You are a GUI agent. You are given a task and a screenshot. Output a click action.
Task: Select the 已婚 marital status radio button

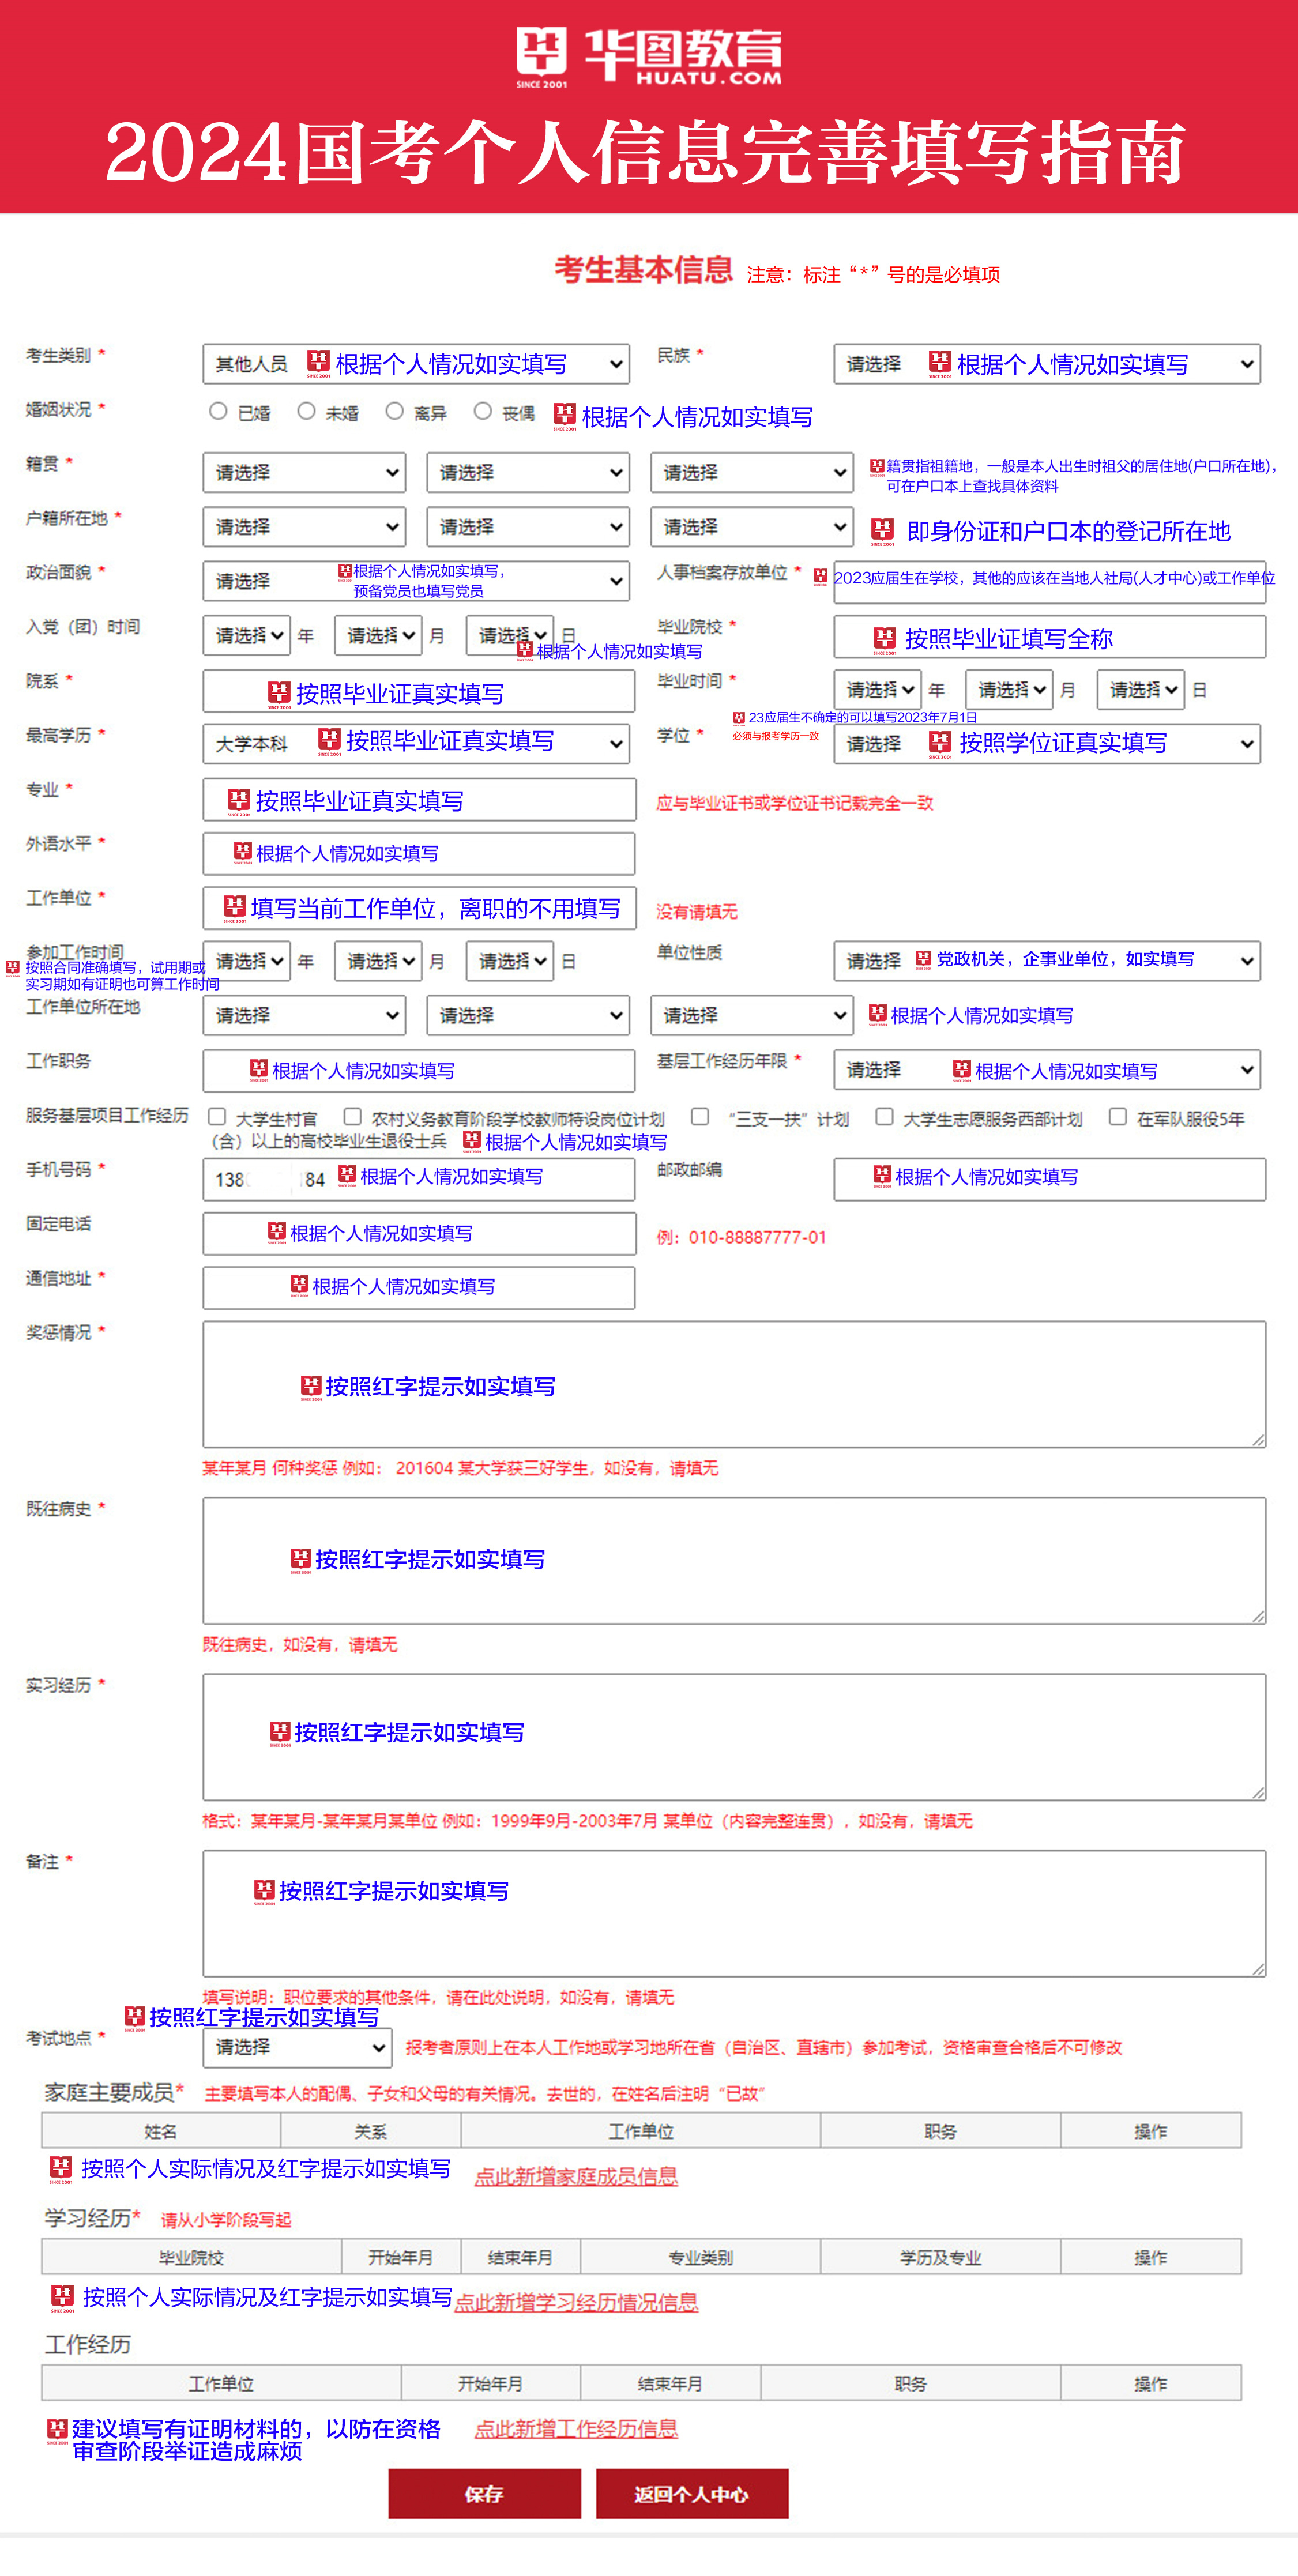[218, 411]
